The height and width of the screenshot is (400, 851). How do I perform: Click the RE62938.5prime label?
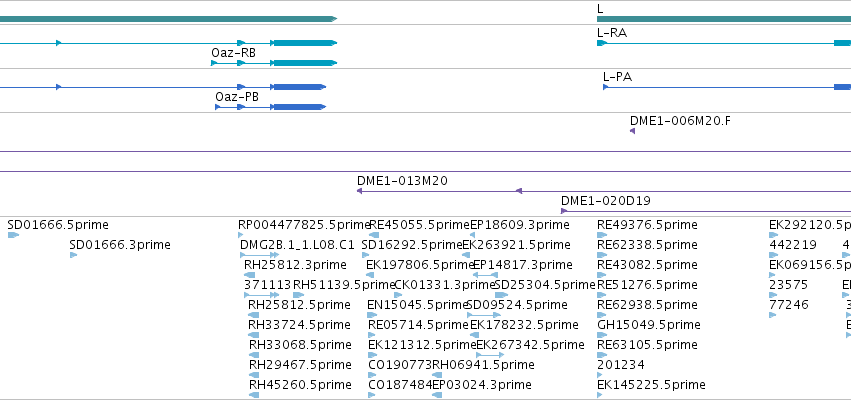coord(647,305)
